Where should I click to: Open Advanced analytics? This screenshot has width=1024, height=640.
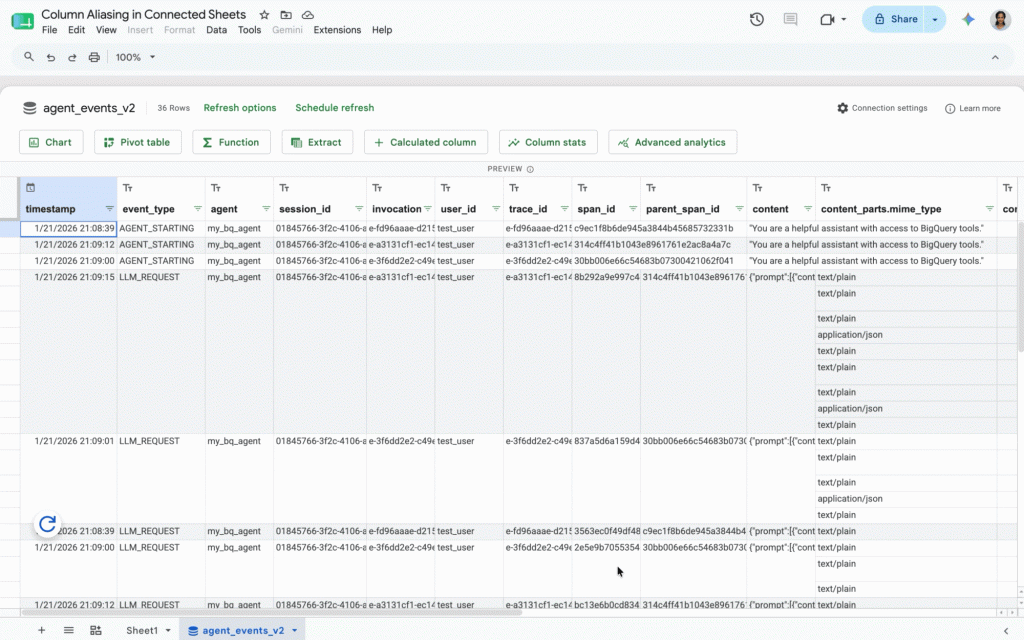pos(673,142)
